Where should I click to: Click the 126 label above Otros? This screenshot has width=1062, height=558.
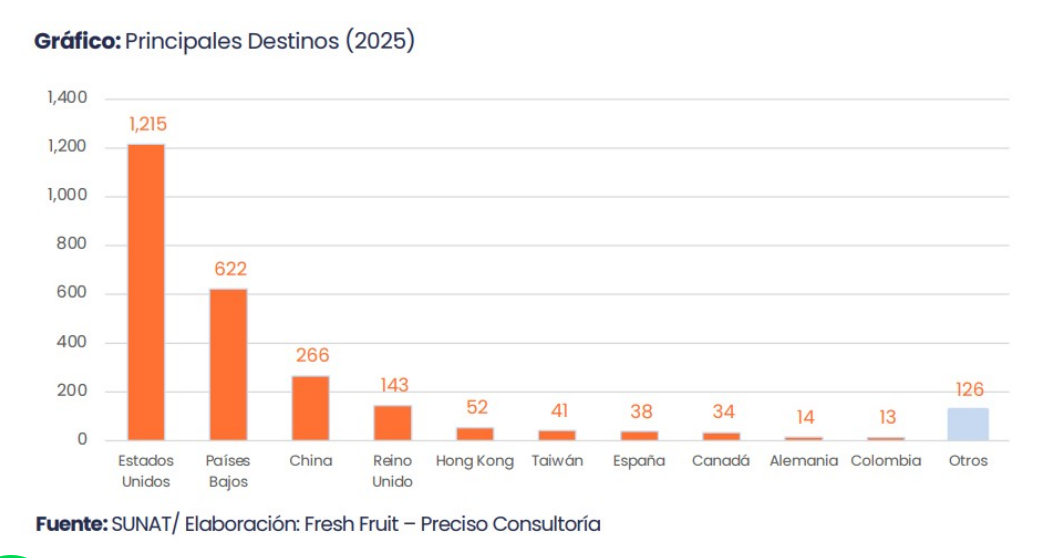pyautogui.click(x=968, y=390)
